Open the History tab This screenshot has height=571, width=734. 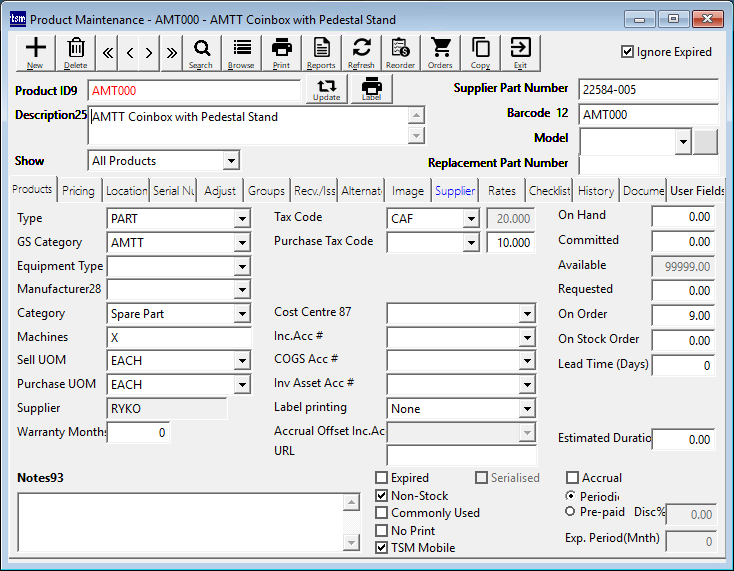point(596,191)
